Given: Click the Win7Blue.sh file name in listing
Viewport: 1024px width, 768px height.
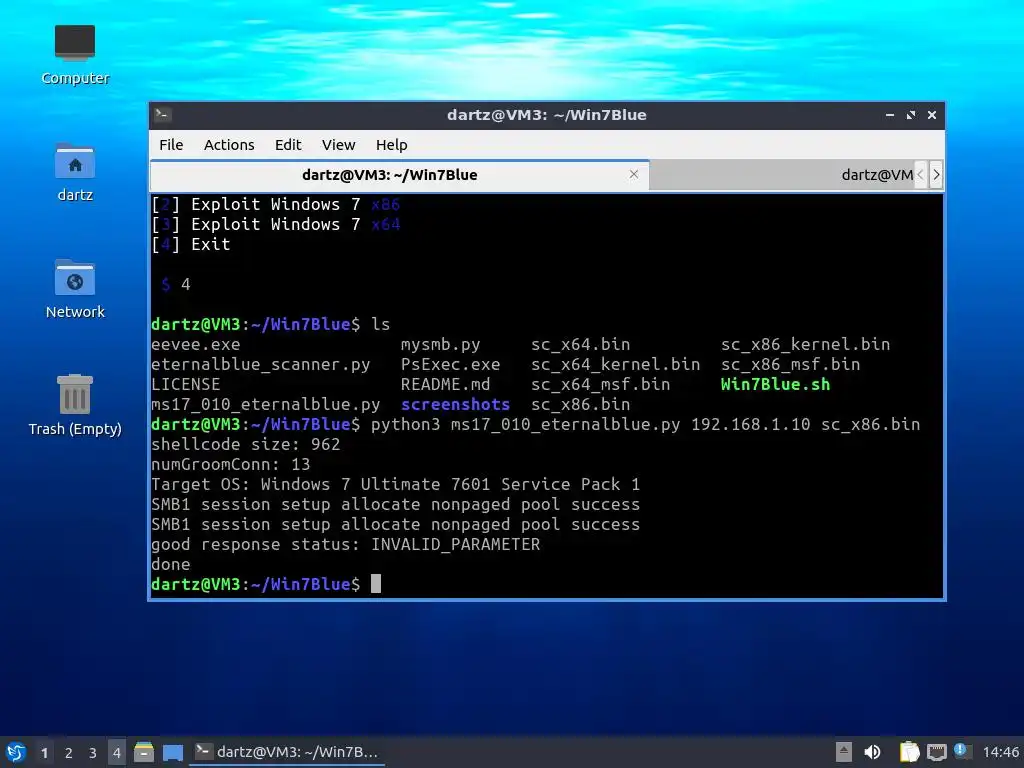Looking at the screenshot, I should point(775,384).
